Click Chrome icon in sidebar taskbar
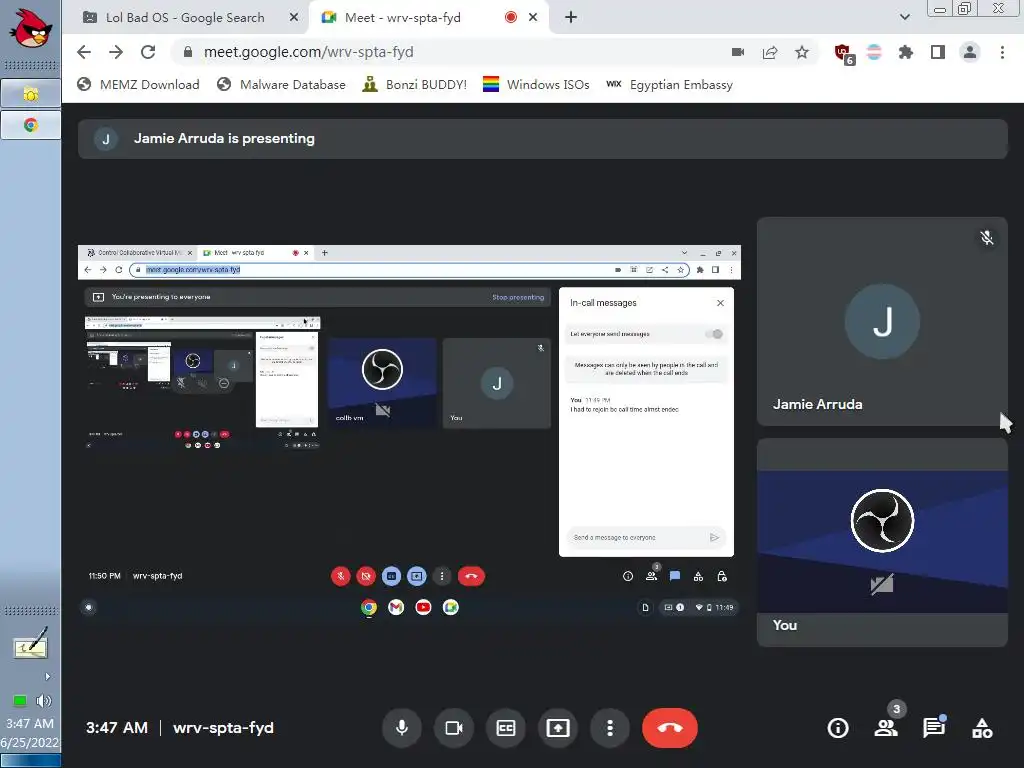 [x=31, y=125]
